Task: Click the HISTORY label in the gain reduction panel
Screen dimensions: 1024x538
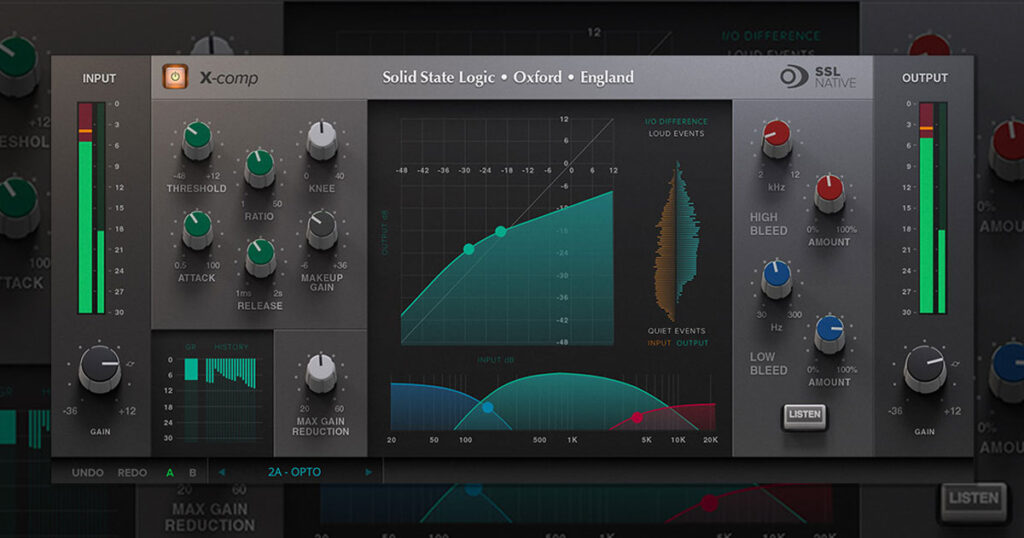Action: [231, 347]
